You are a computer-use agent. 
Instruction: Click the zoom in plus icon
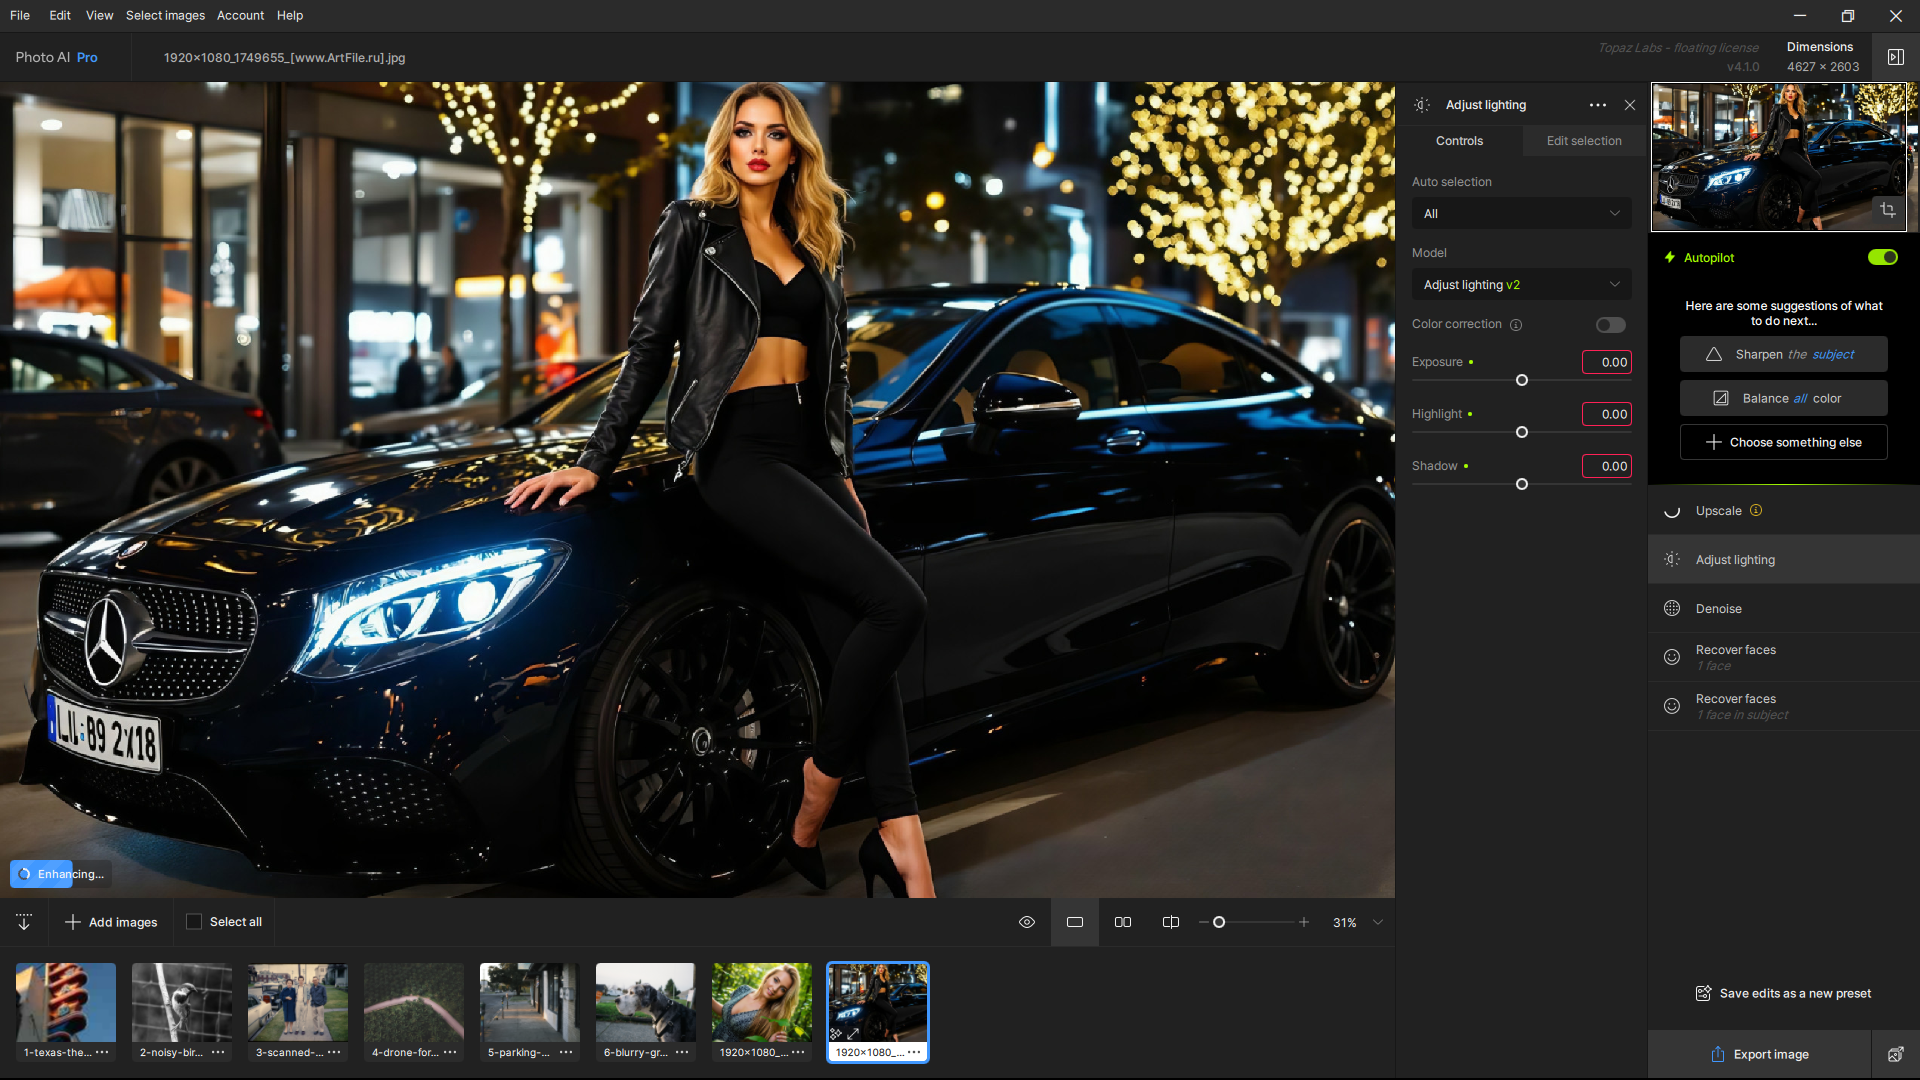(1304, 922)
